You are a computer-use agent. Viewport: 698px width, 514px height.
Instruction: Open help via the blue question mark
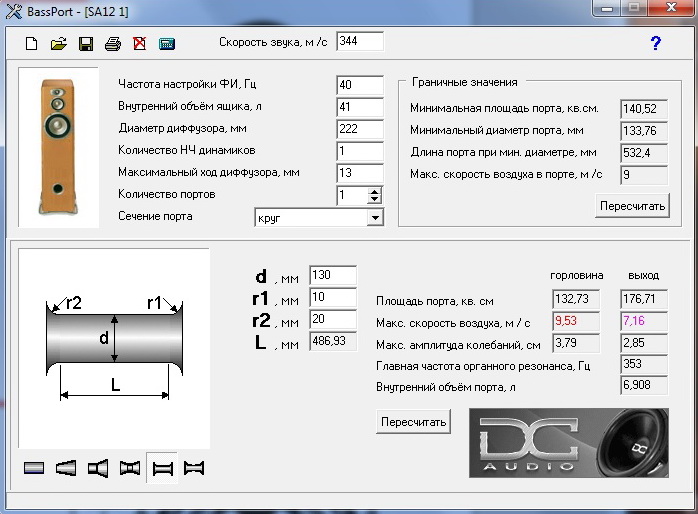pos(656,43)
